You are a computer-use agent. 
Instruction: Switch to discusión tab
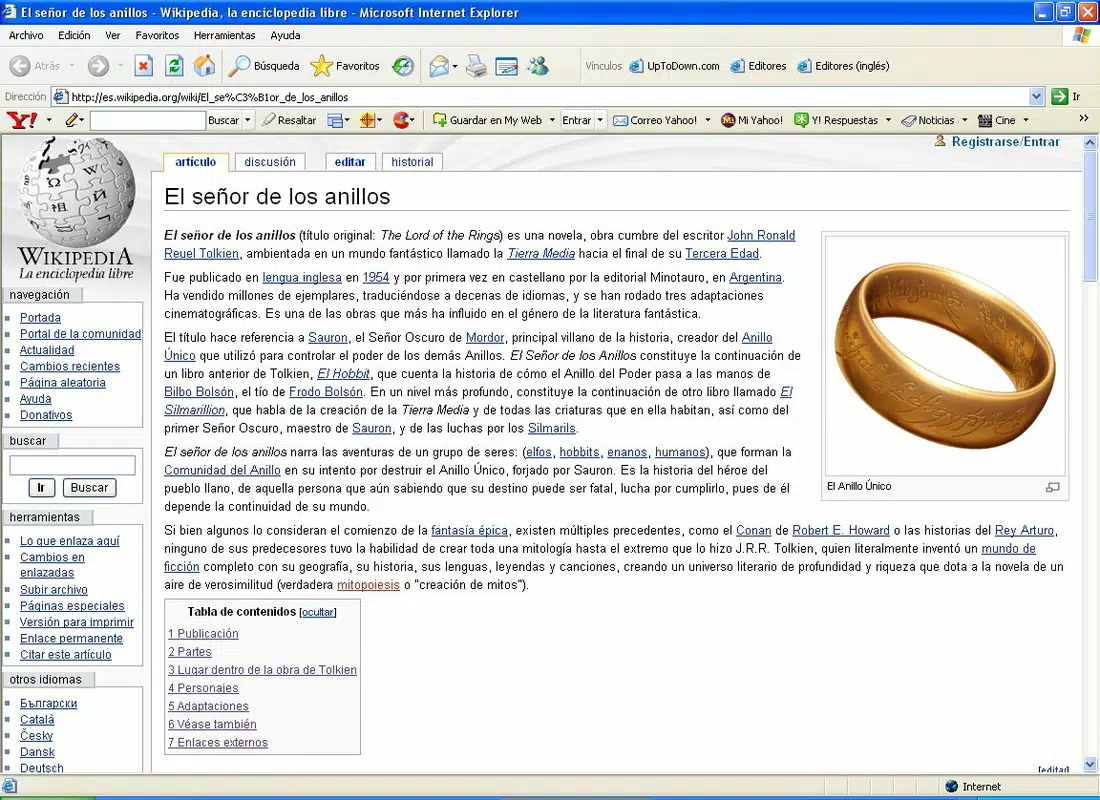click(x=270, y=162)
